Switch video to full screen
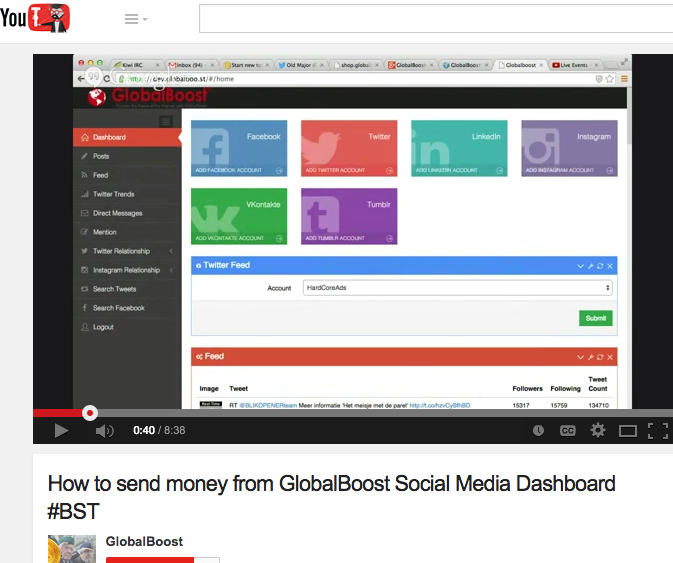Viewport: 673px width, 563px height. click(x=658, y=430)
